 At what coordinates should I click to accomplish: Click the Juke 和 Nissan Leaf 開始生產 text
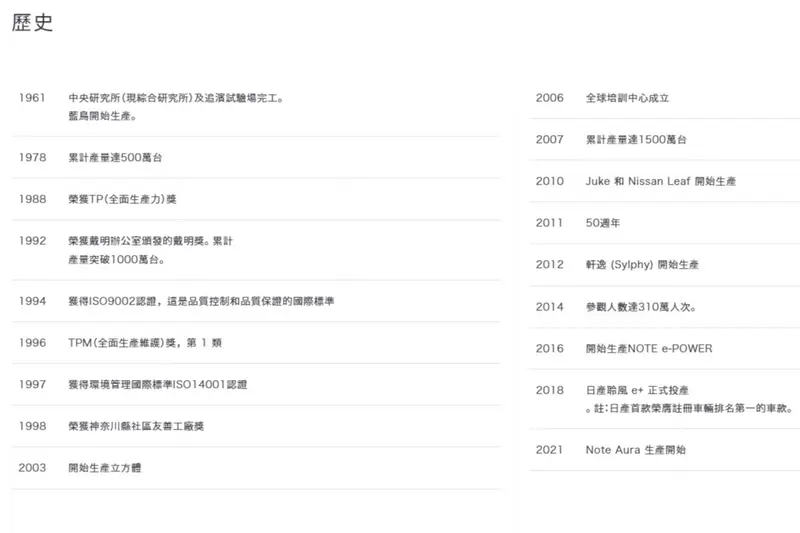(x=661, y=181)
